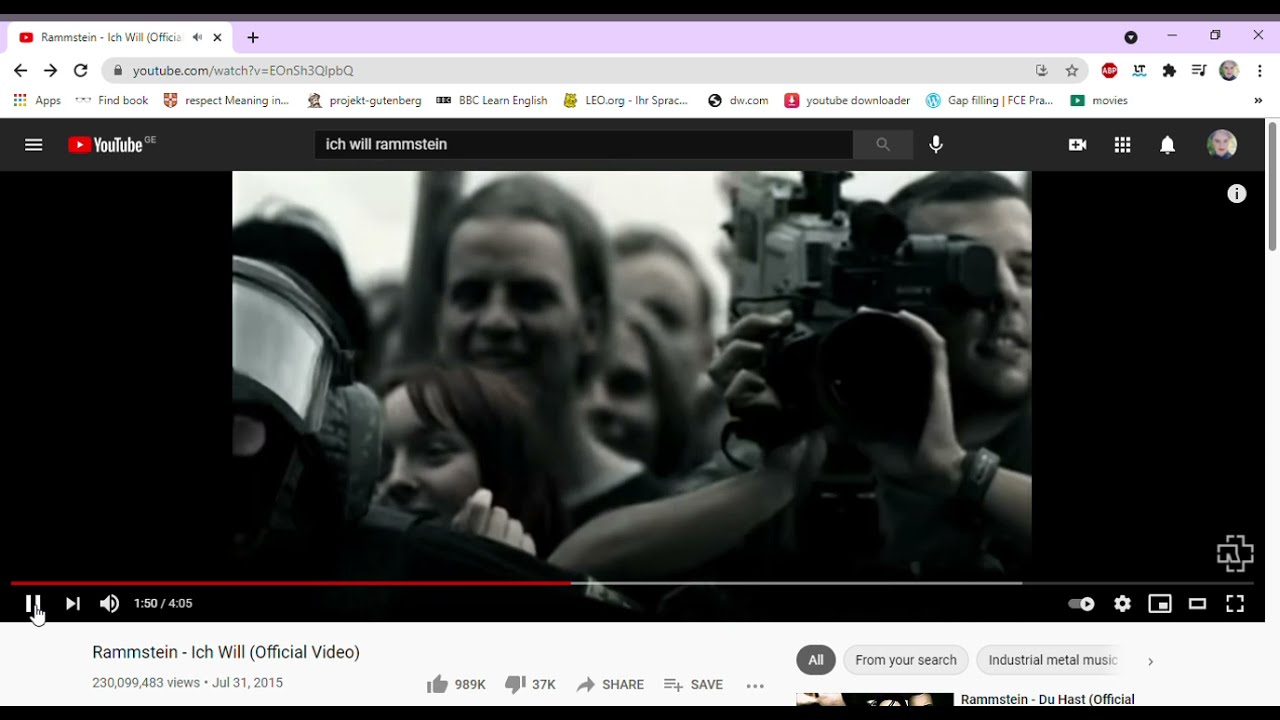Open Gap filling FCE bookmark

coord(989,100)
